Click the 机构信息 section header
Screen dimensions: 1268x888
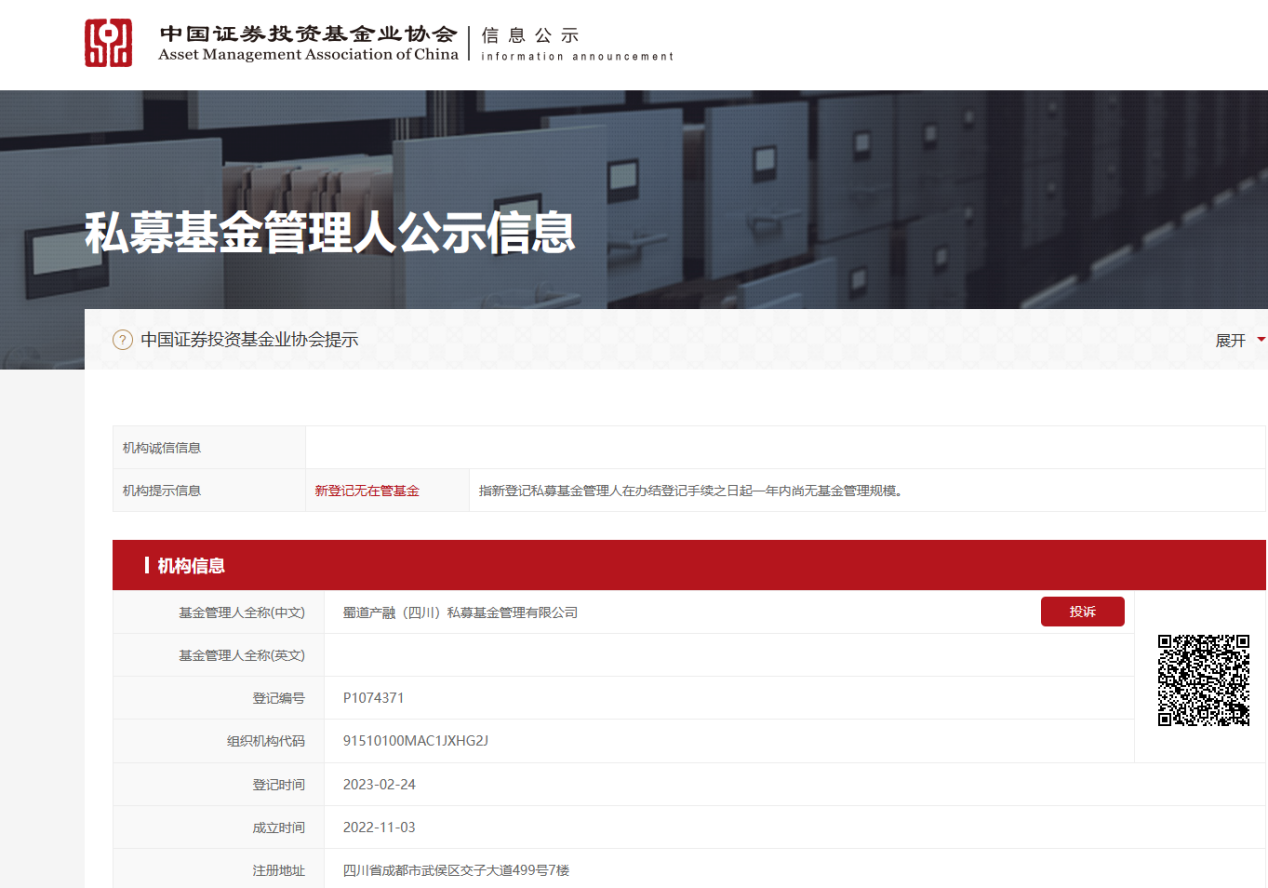[689, 565]
